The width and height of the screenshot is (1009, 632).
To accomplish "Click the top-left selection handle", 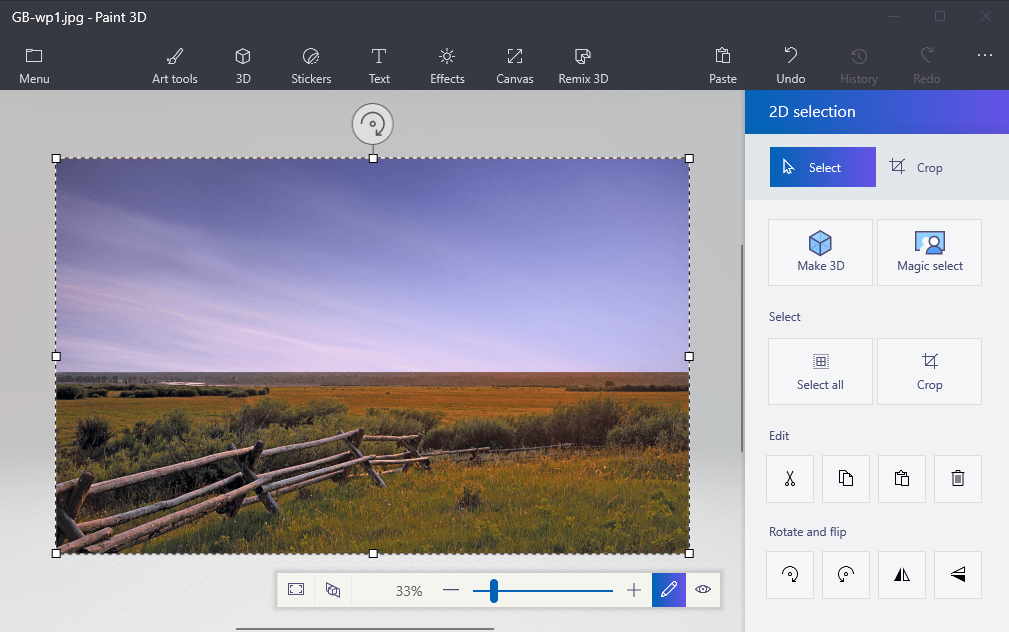I will 56,158.
